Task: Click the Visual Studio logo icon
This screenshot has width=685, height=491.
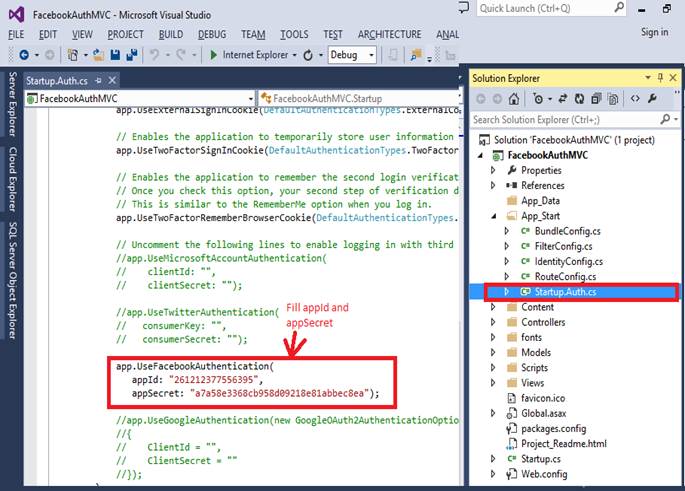Action: 17,15
